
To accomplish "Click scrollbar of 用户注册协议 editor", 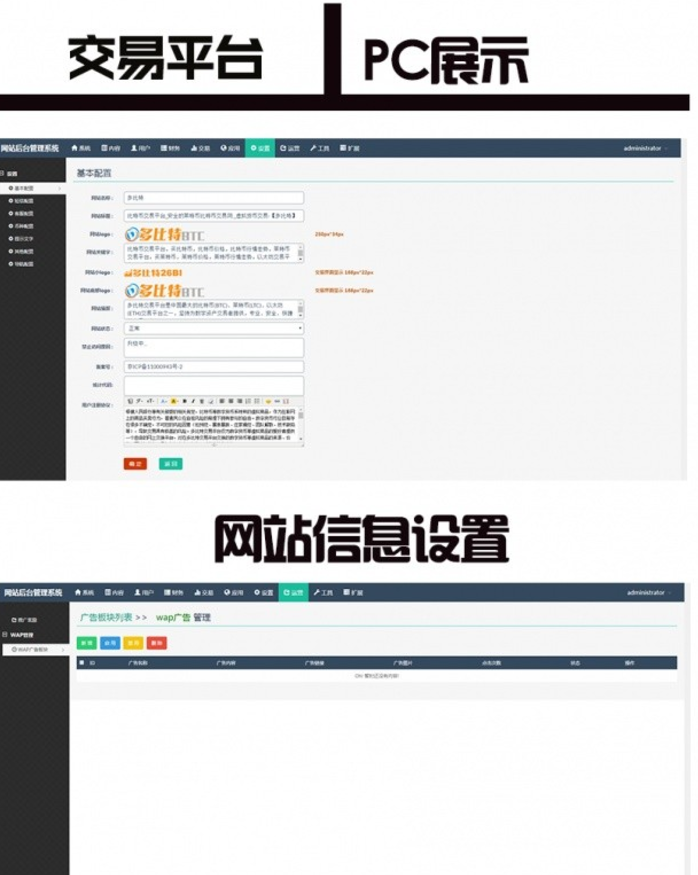I will point(301,425).
